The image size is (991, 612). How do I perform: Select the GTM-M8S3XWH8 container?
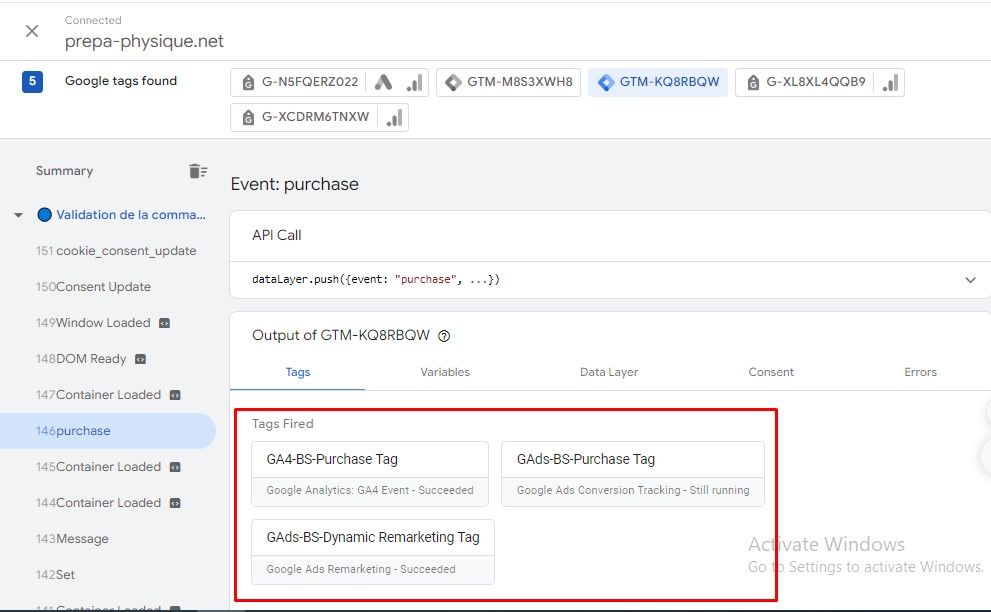[x=508, y=82]
